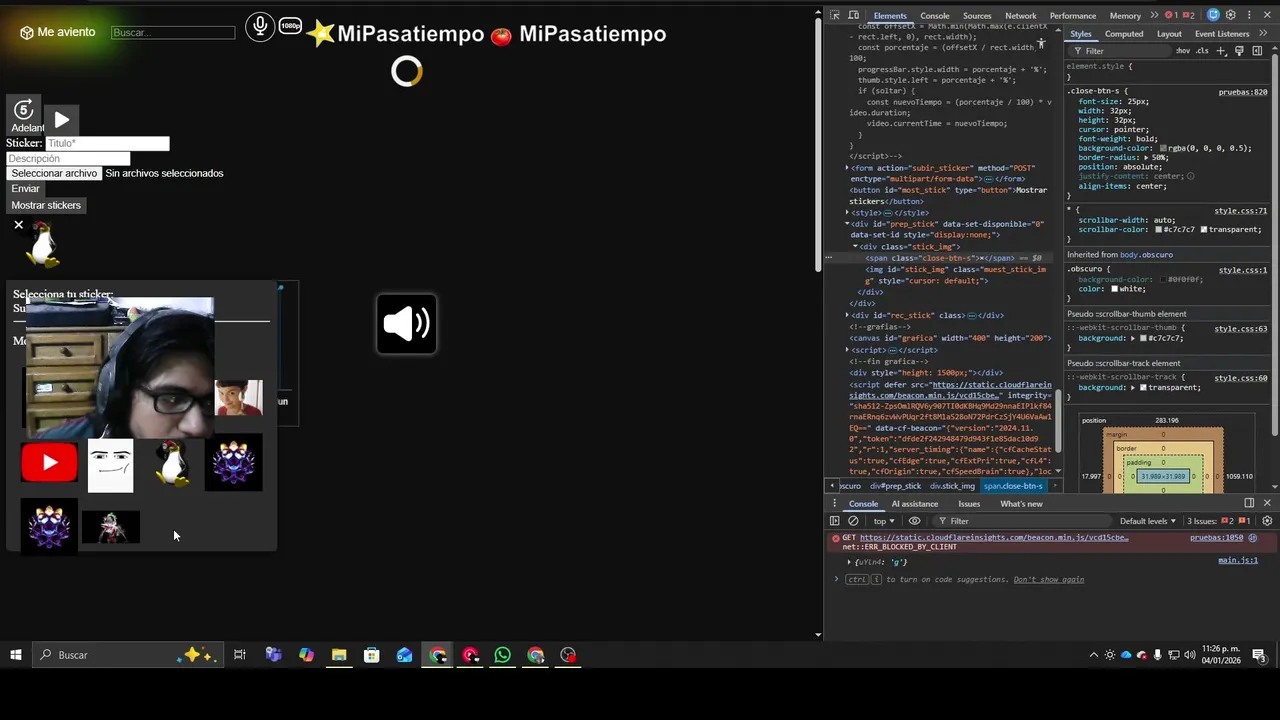This screenshot has width=1280, height=720.
Task: Click the microphone icon in page header
Action: tap(260, 27)
